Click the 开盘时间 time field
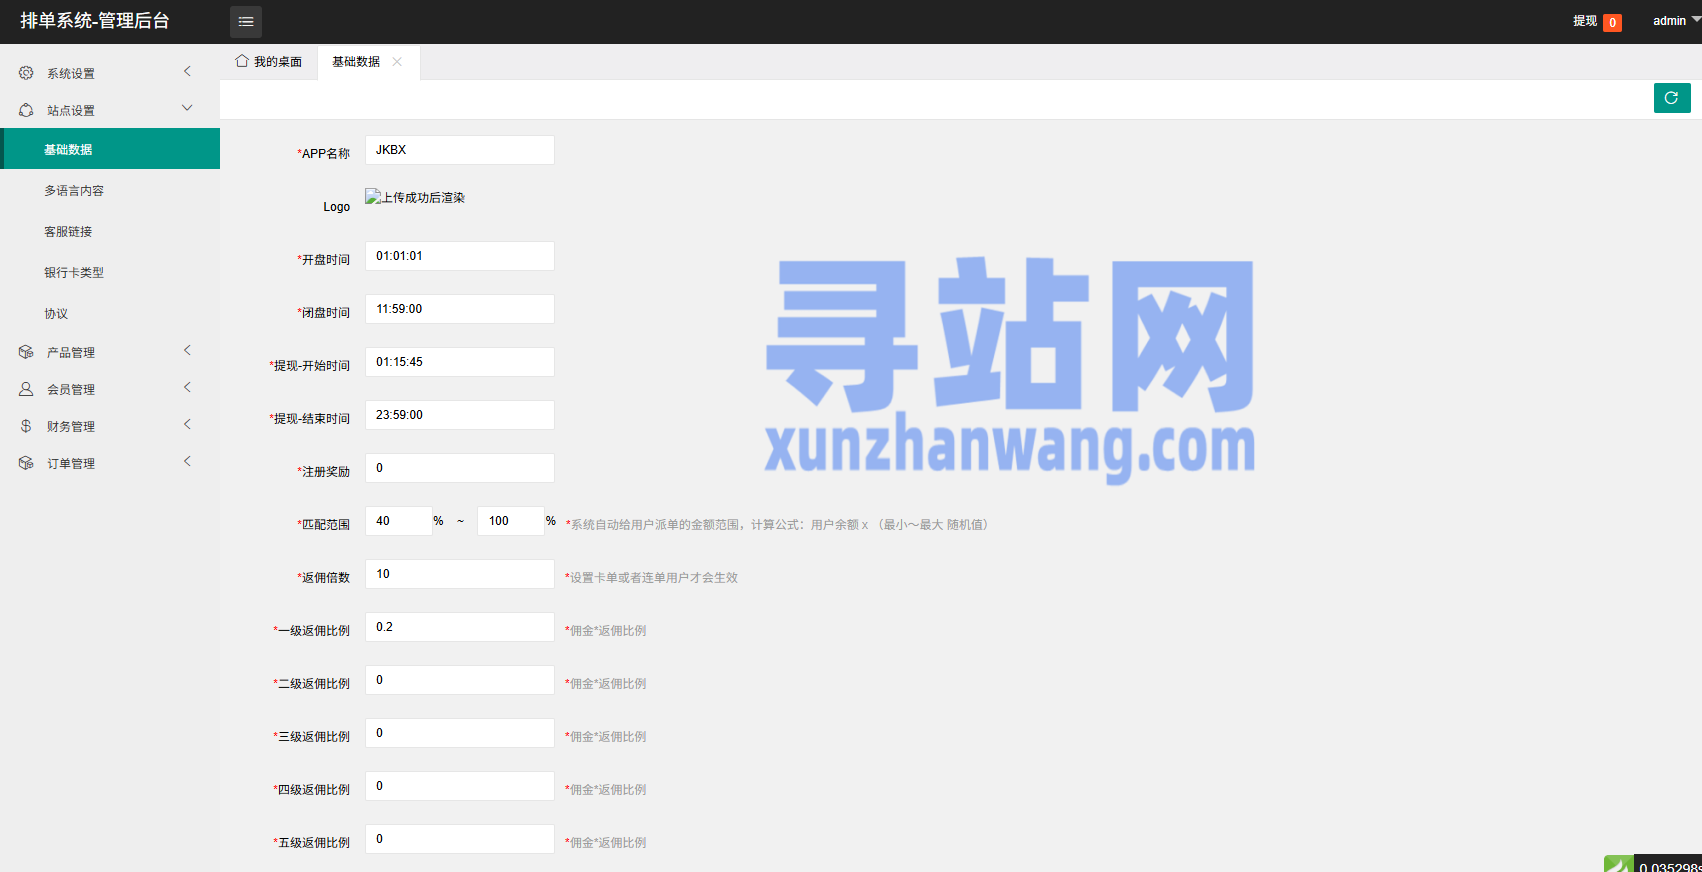1702x872 pixels. [x=459, y=256]
